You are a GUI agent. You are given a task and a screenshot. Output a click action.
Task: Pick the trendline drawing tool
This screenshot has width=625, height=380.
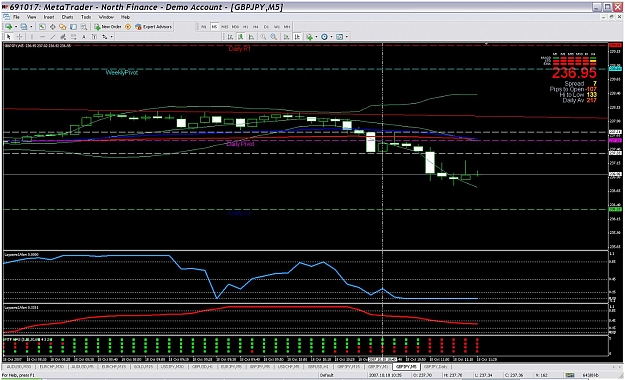(53, 37)
